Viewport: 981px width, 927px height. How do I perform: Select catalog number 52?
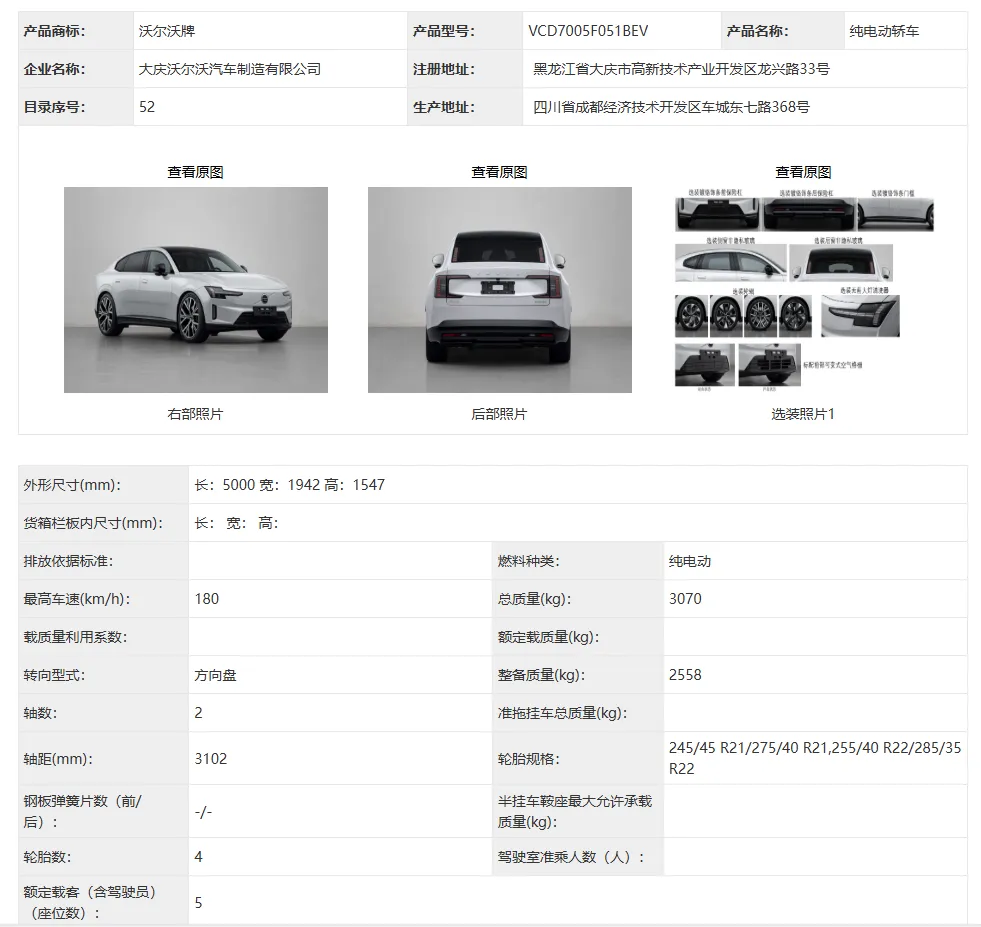pos(147,107)
